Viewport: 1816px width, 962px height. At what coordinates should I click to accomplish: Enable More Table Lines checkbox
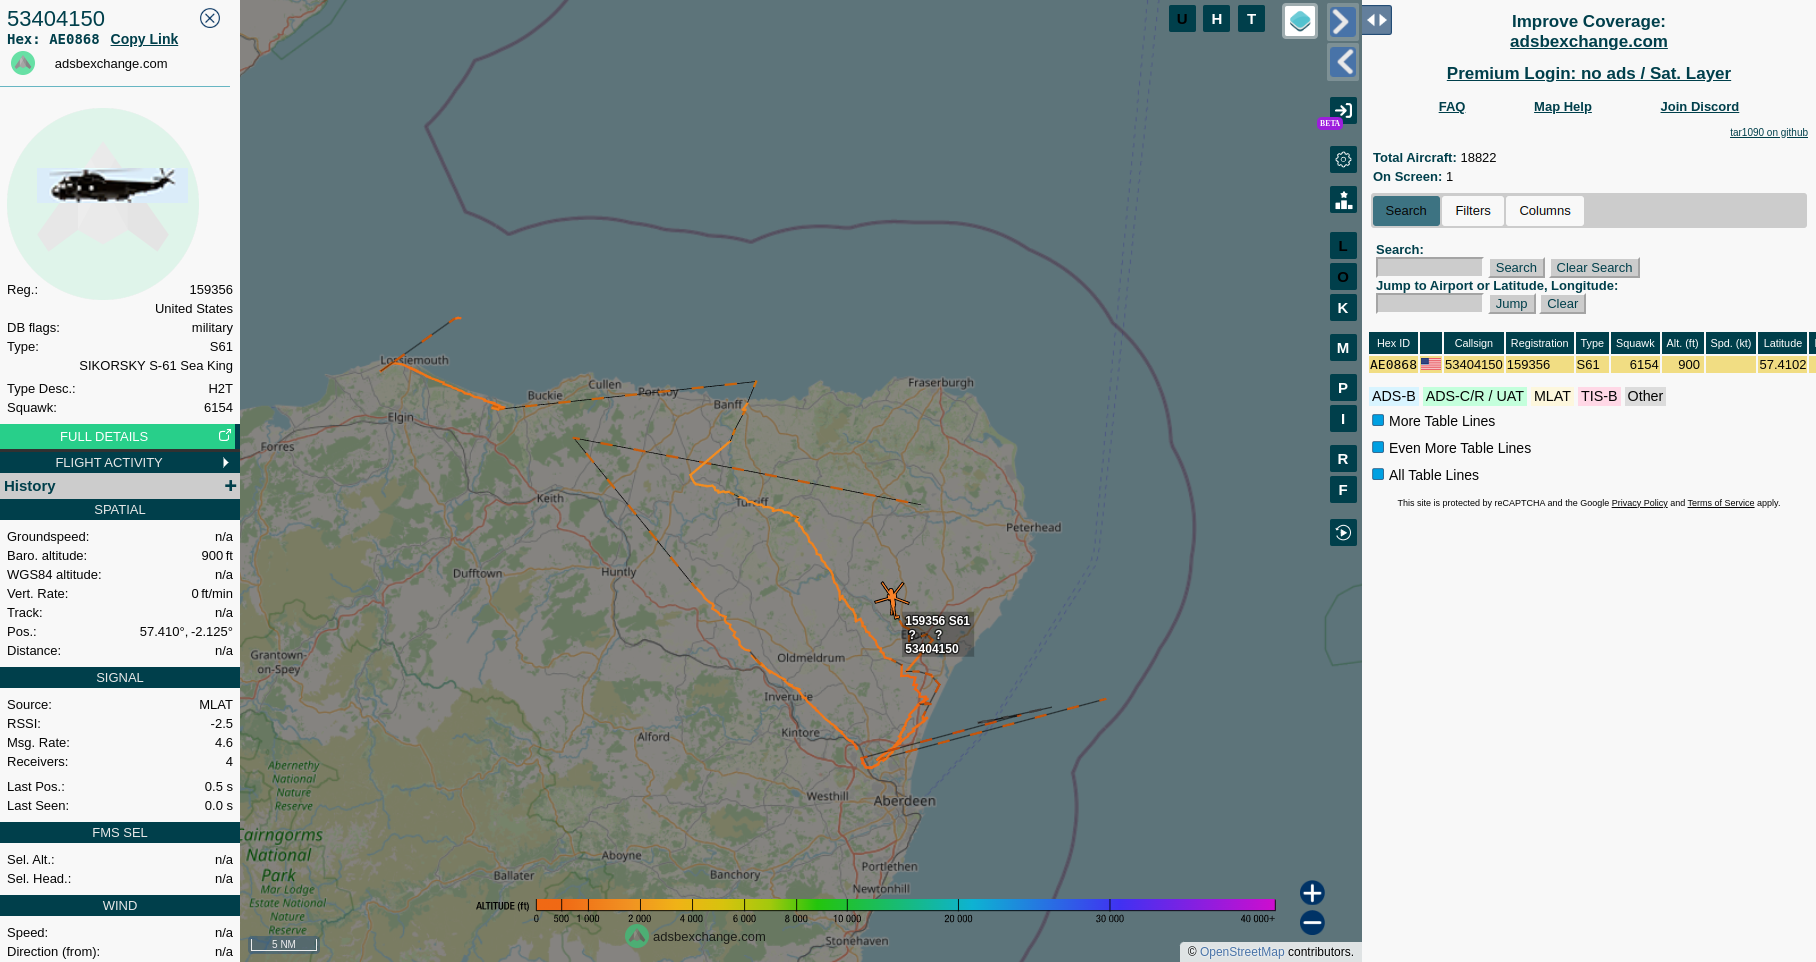click(x=1378, y=421)
